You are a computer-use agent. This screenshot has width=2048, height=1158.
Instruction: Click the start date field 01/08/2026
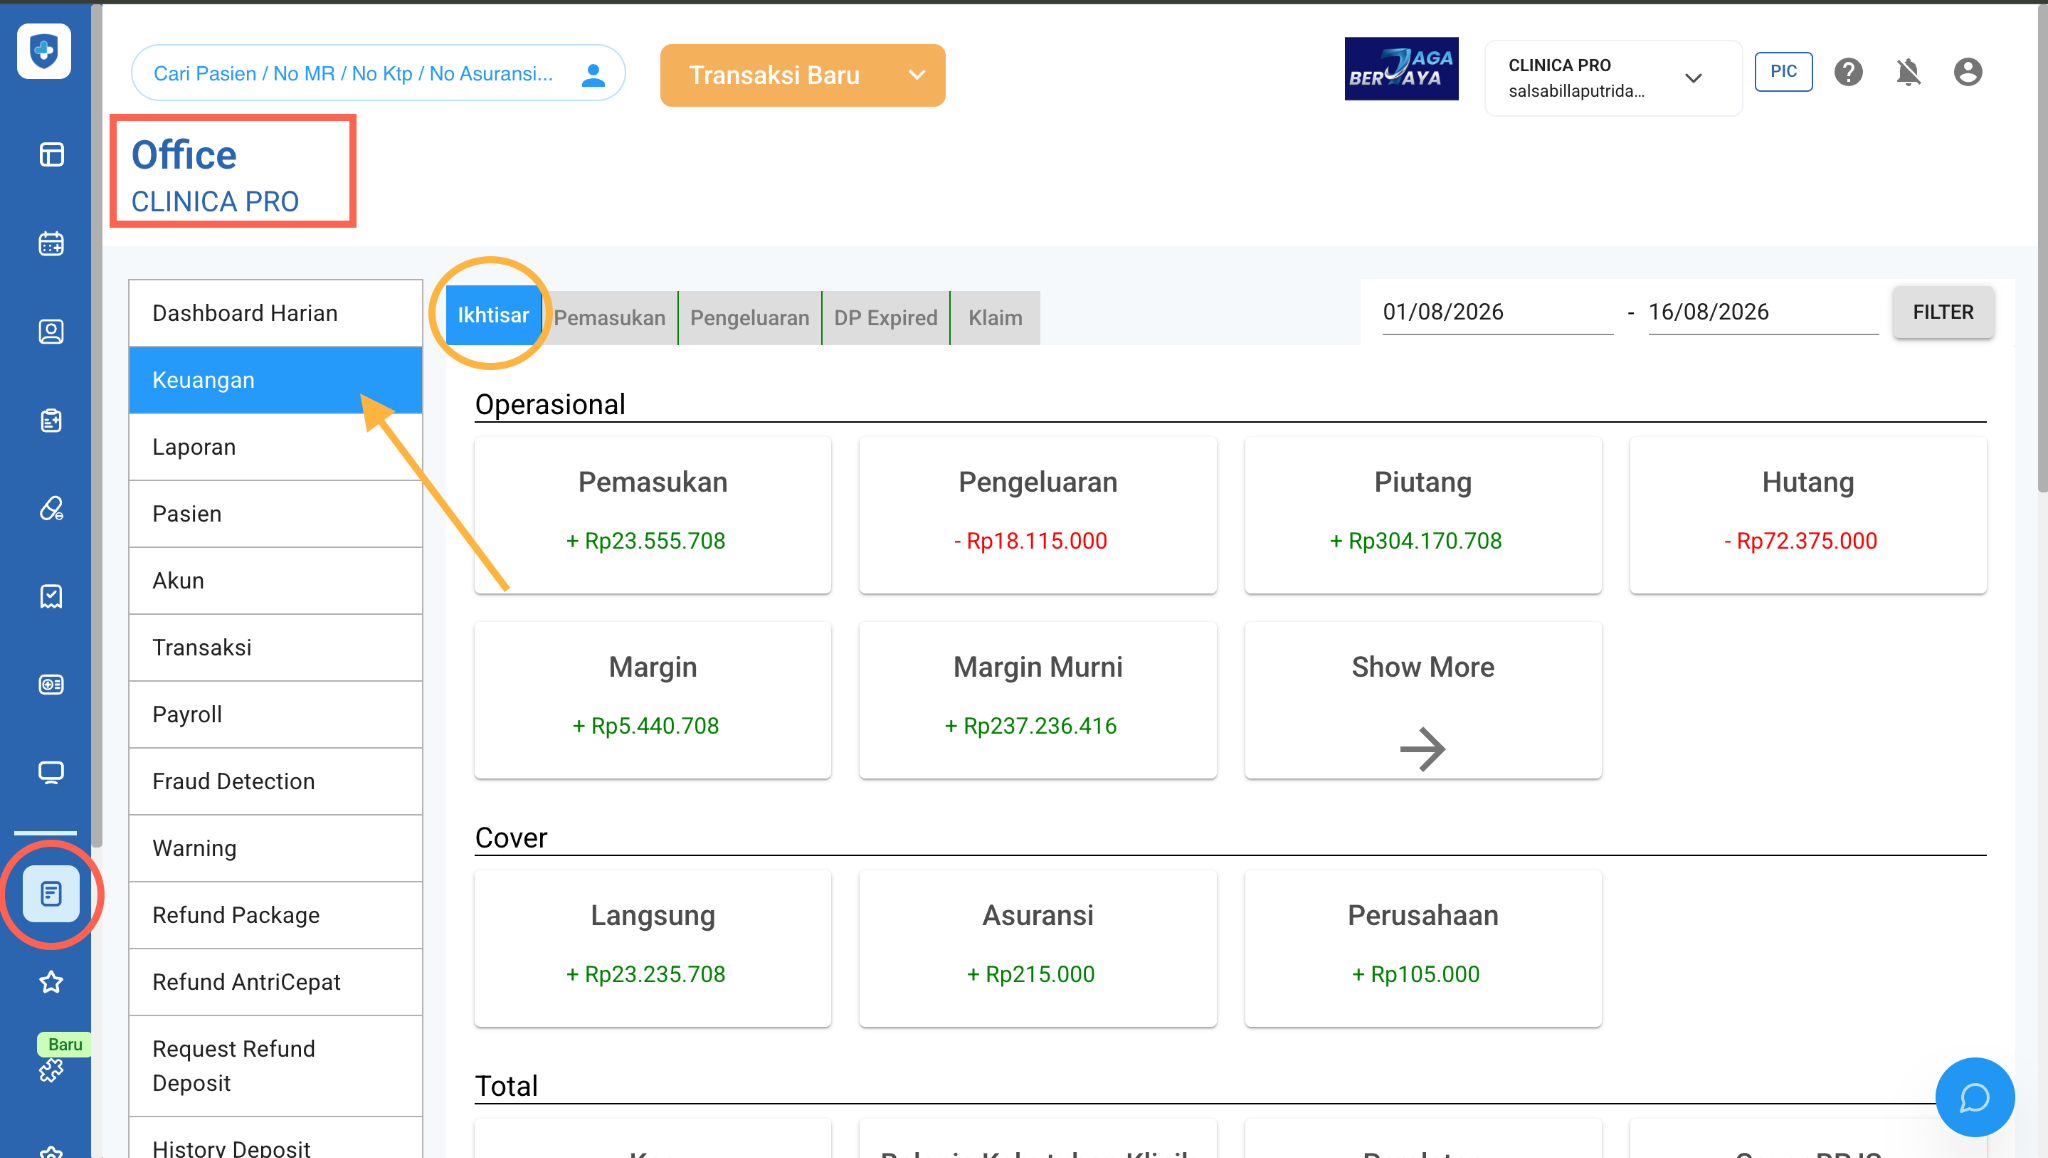[x=1498, y=312]
